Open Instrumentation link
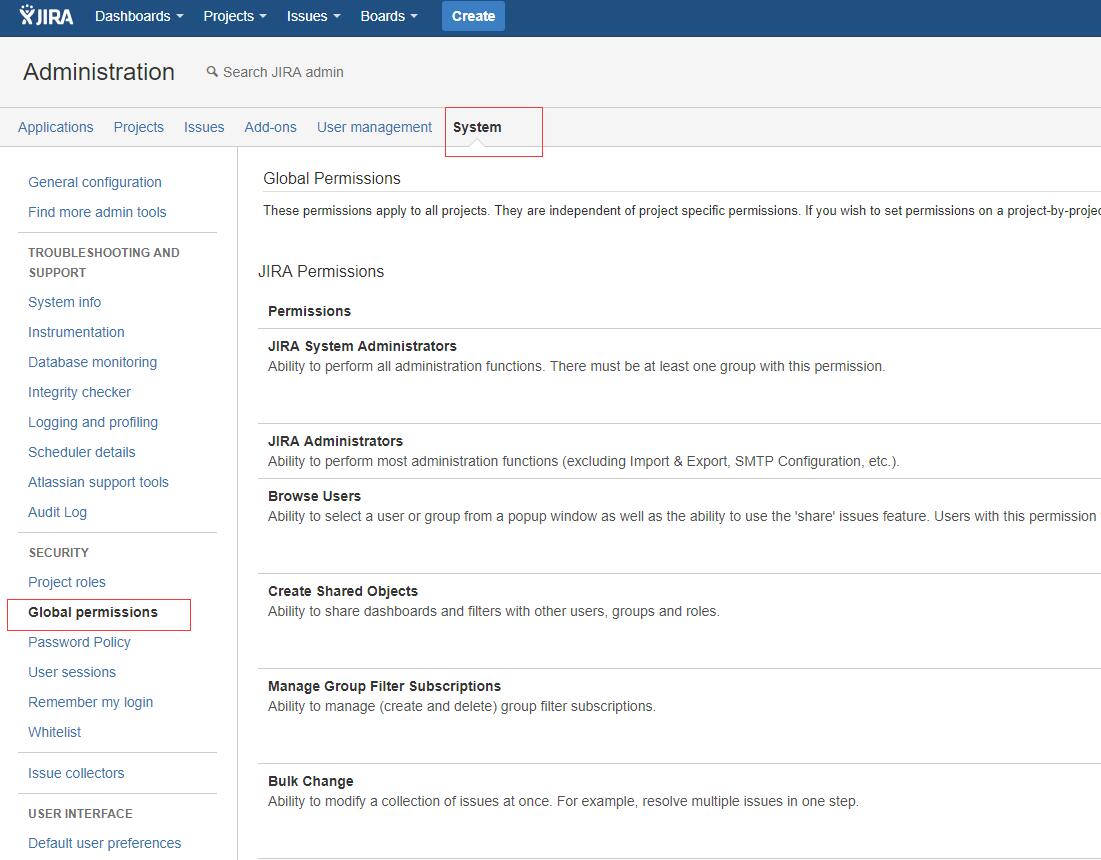Image resolution: width=1101 pixels, height=860 pixels. coord(76,332)
